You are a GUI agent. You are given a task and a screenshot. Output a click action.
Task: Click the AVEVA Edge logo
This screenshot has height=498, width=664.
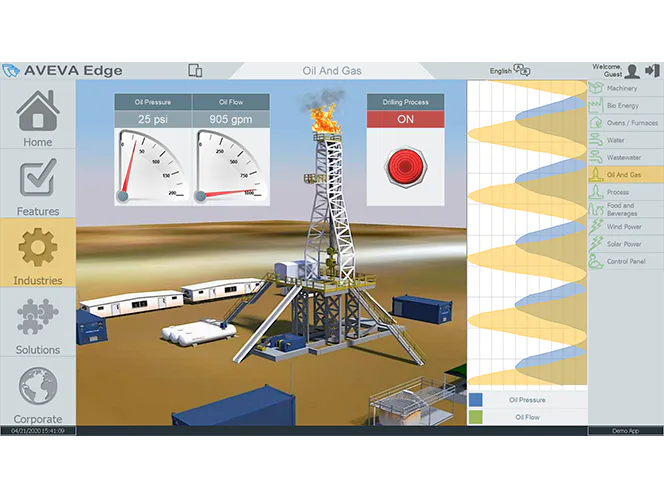[62, 70]
